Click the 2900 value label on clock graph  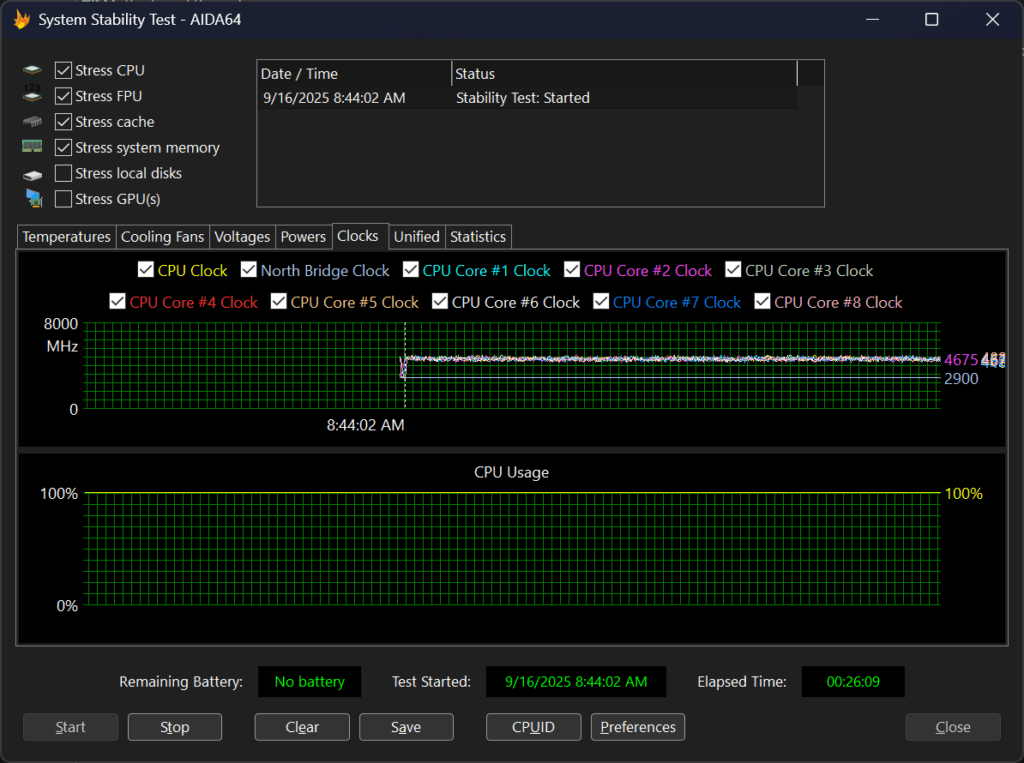961,379
